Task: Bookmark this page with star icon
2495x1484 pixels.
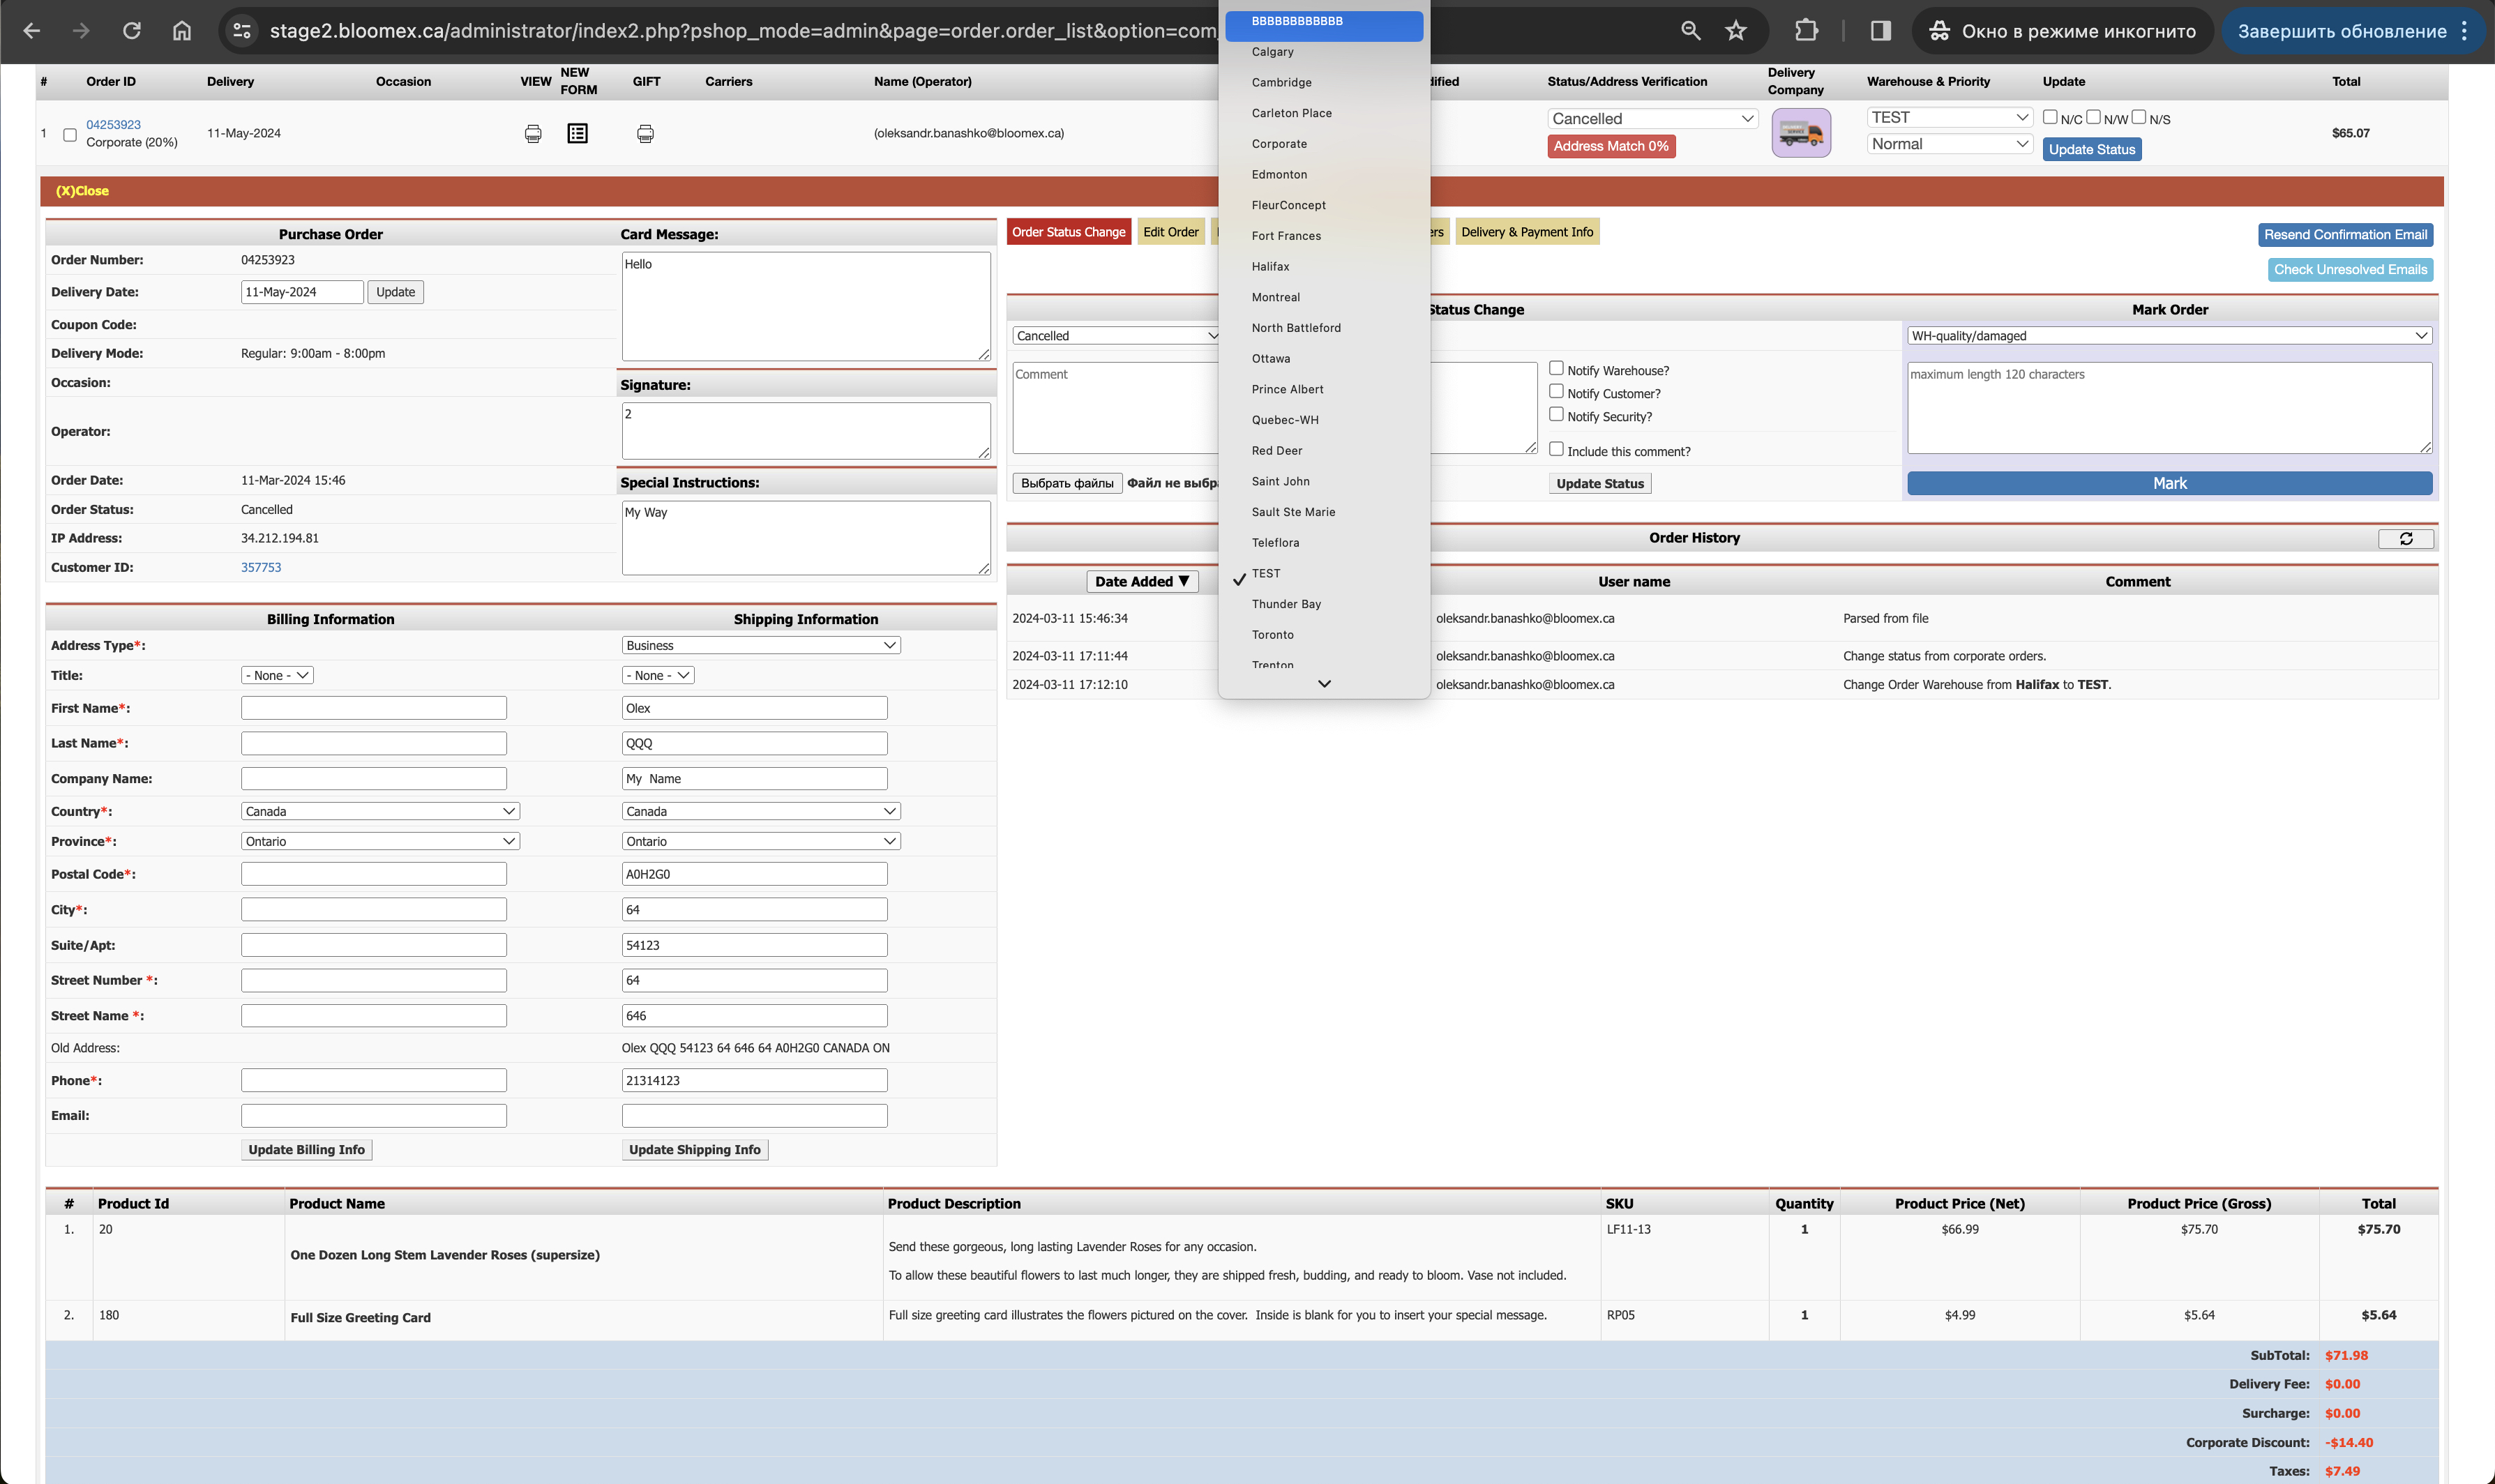Action: pyautogui.click(x=1736, y=31)
